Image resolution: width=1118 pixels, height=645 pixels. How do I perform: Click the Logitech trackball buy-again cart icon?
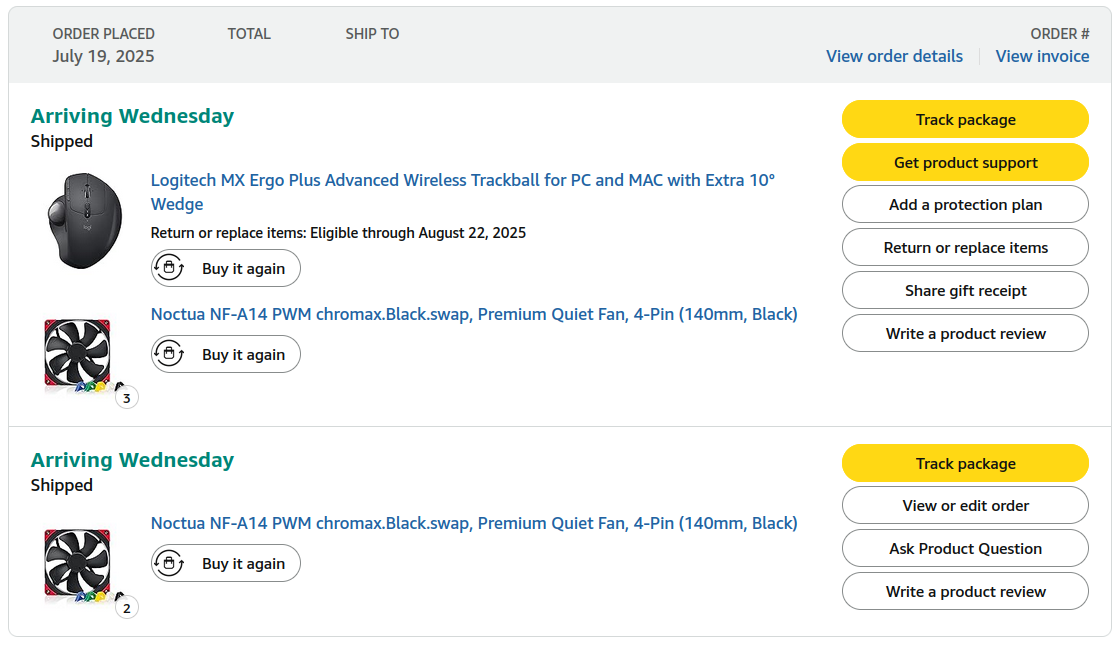coord(169,268)
